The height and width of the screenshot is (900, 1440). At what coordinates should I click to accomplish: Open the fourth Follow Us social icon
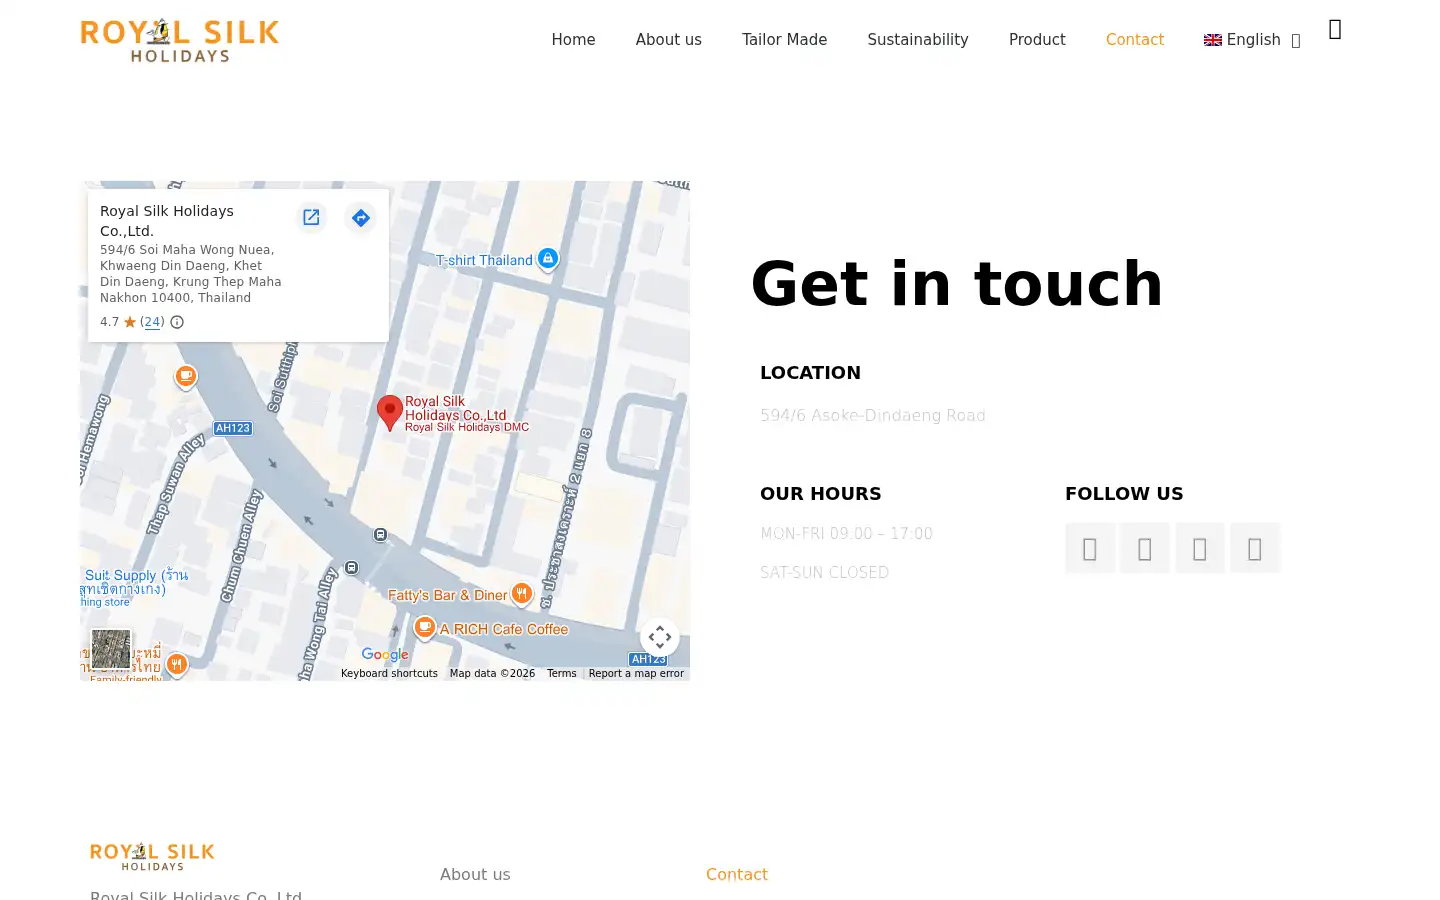pyautogui.click(x=1255, y=548)
